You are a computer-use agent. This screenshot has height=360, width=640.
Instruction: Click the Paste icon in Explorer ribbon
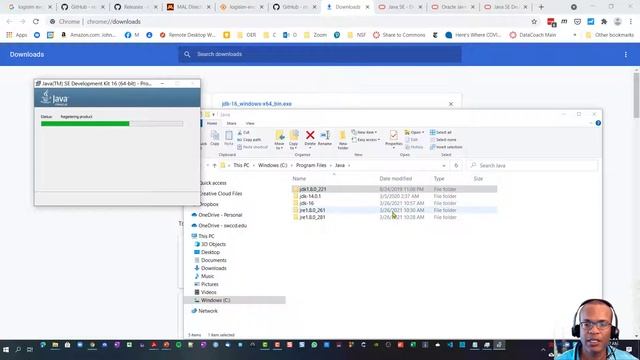click(x=229, y=138)
